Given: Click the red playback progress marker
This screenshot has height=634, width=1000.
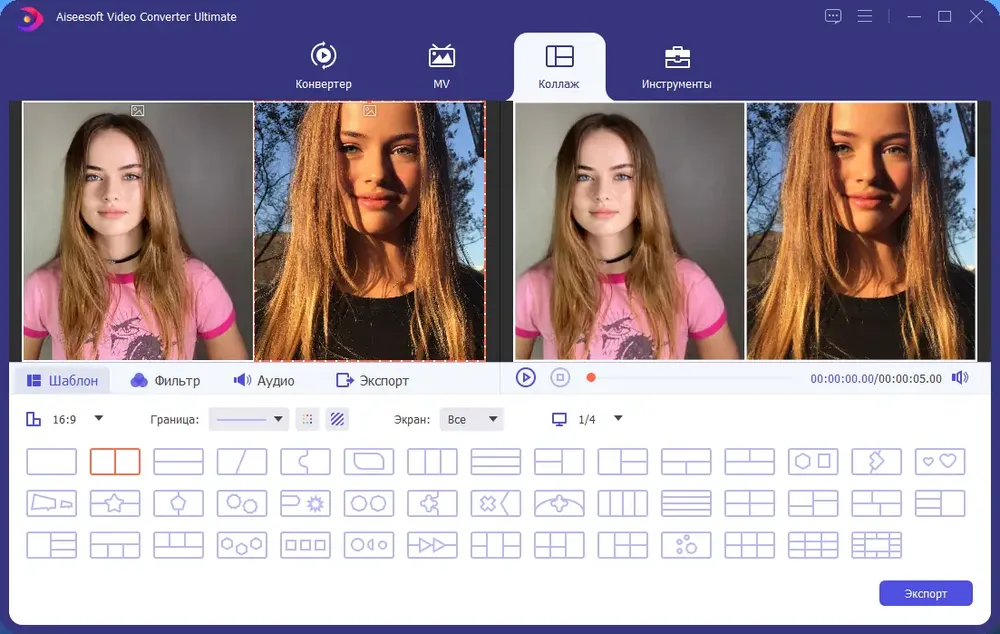Looking at the screenshot, I should point(591,378).
